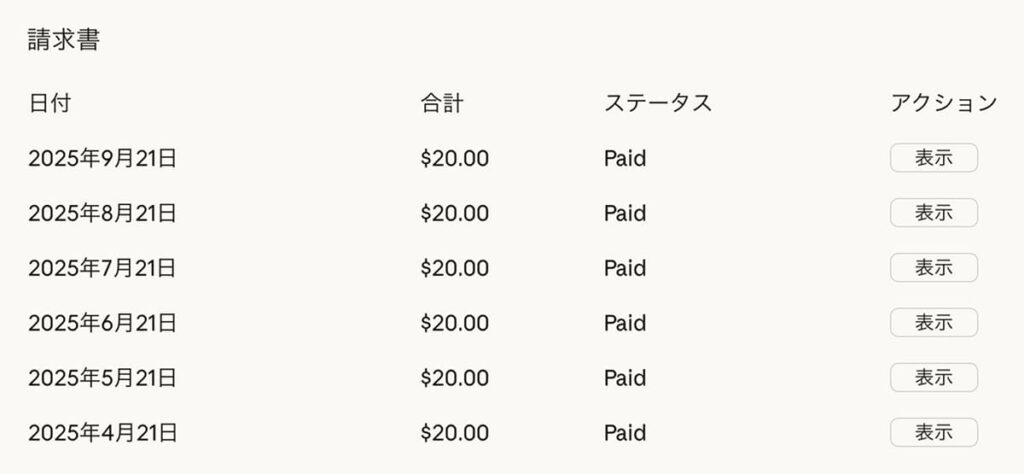Click Paid status on the 2025年9月21日 row
This screenshot has height=474, width=1024.
[625, 158]
